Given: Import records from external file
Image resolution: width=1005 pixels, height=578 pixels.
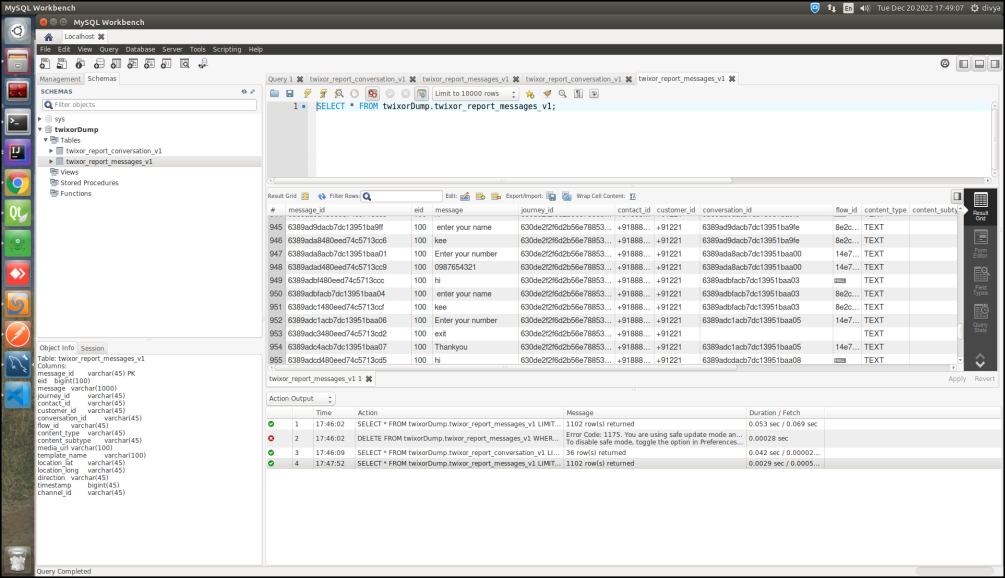Looking at the screenshot, I should (567, 196).
